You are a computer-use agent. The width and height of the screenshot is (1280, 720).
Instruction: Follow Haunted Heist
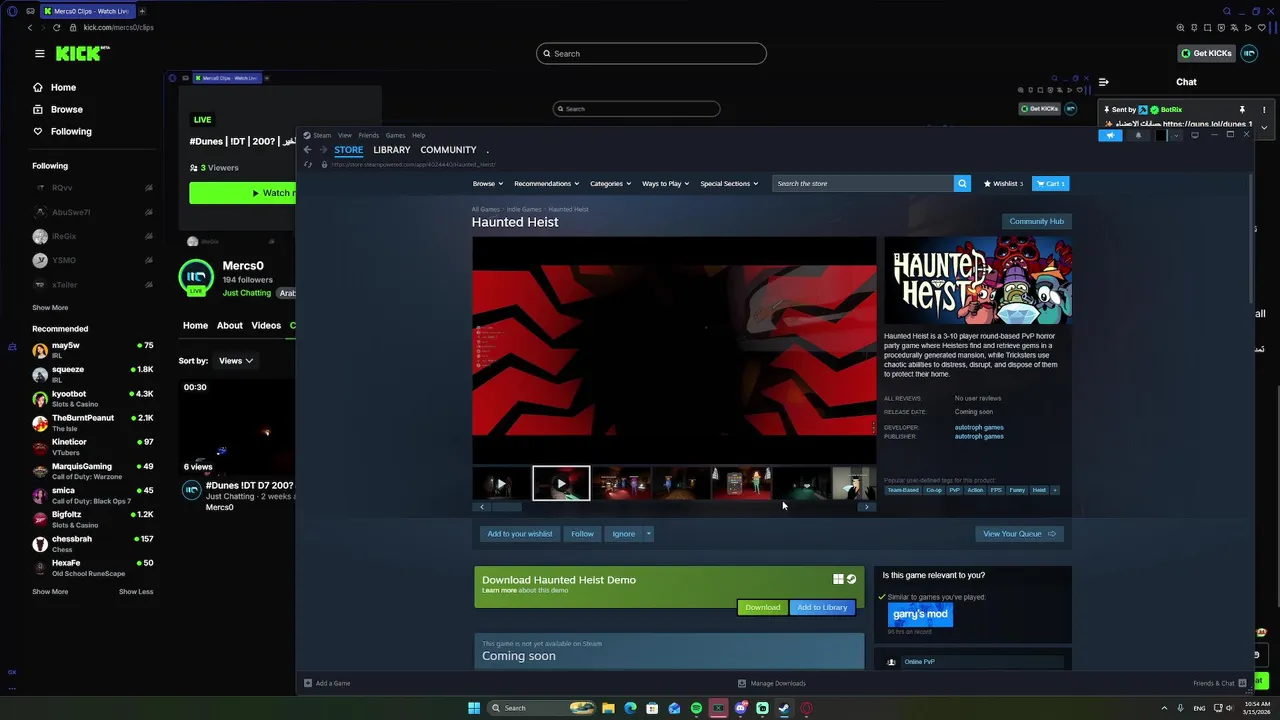tap(582, 534)
